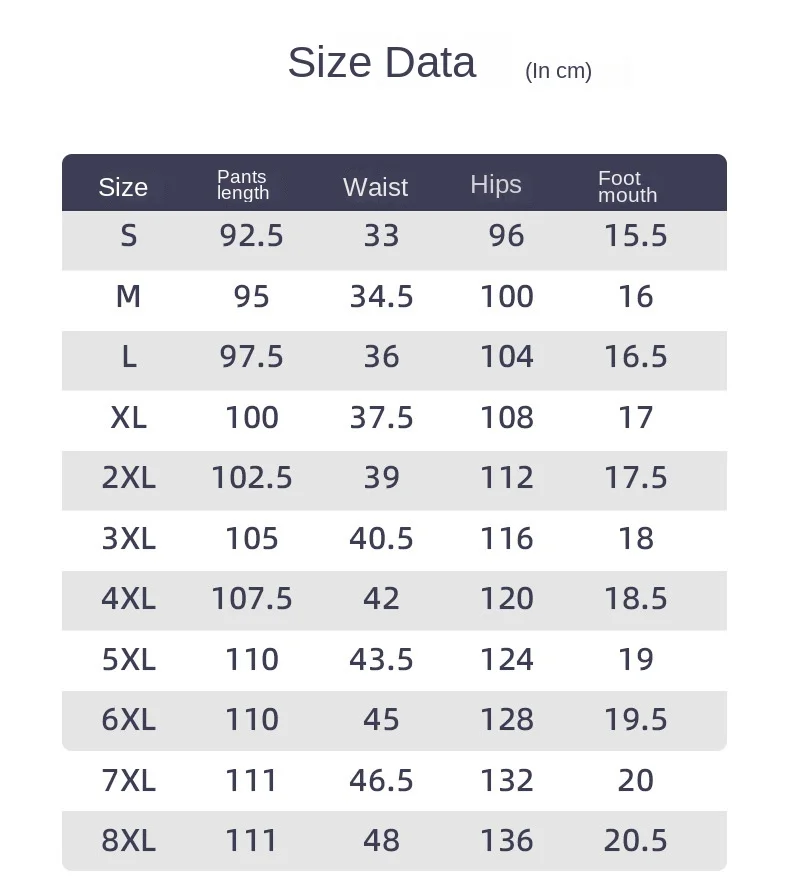Select the M size row label
This screenshot has width=790, height=888.
[x=128, y=296]
